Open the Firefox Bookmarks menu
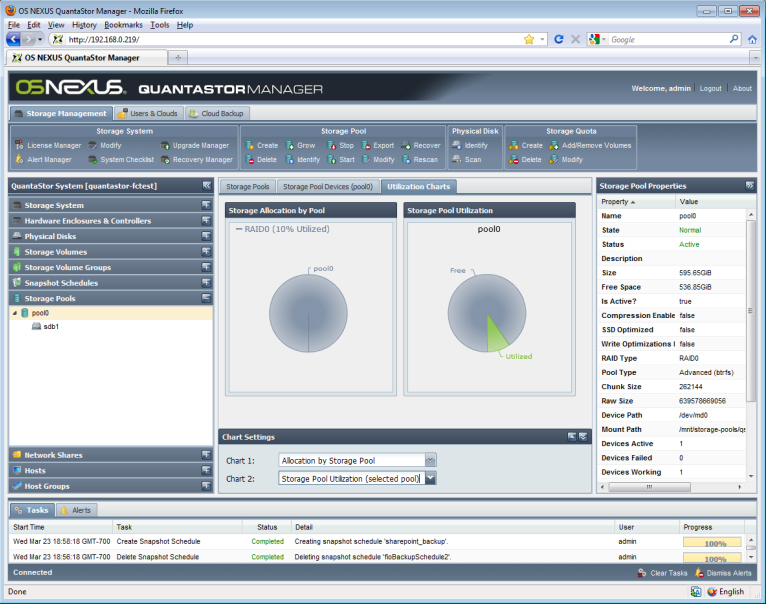Screen dimensions: 766x604 124,25
